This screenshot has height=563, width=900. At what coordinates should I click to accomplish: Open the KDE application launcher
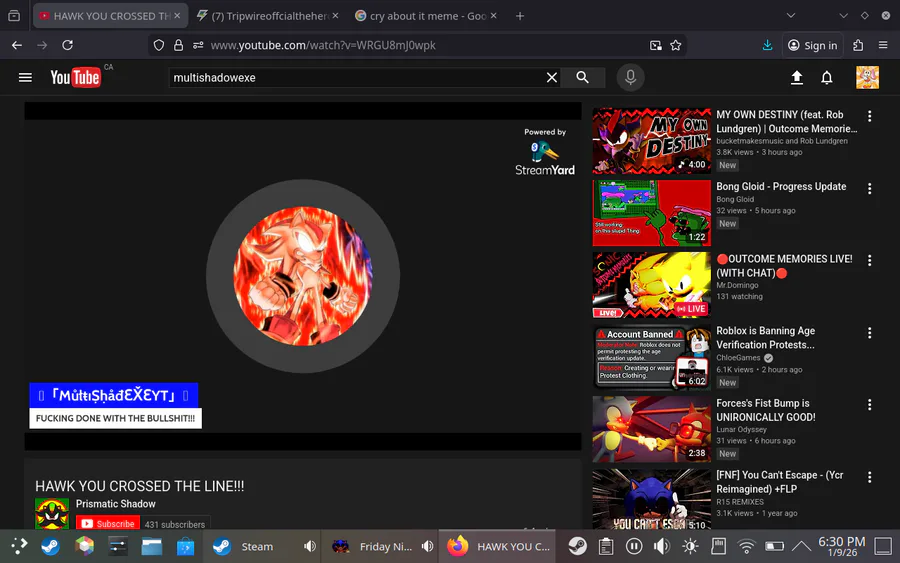coord(18,546)
